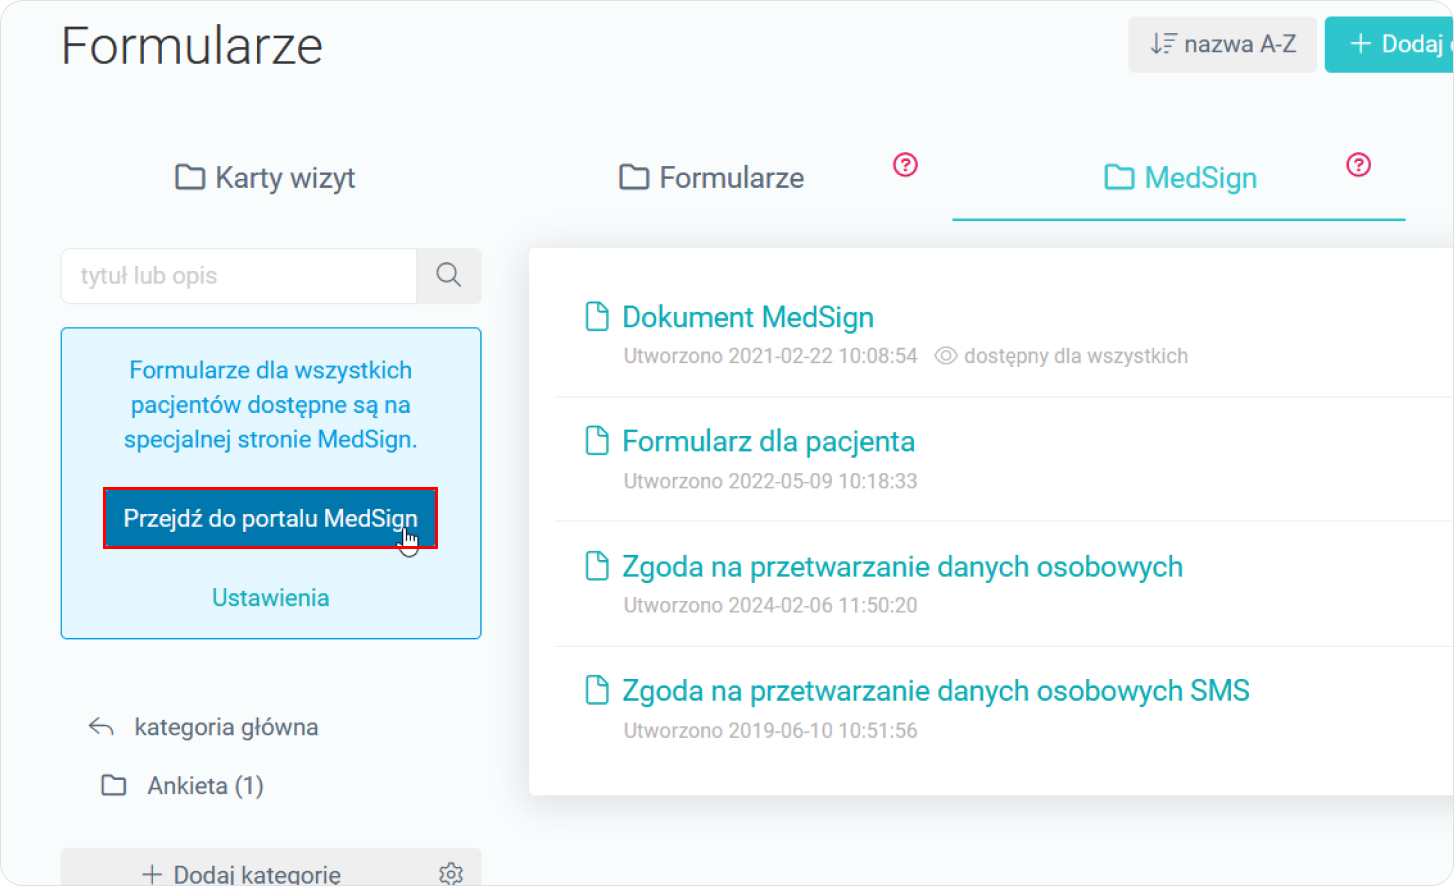
Task: Click the eye icon dostępny dla wszystkich
Action: (x=946, y=356)
